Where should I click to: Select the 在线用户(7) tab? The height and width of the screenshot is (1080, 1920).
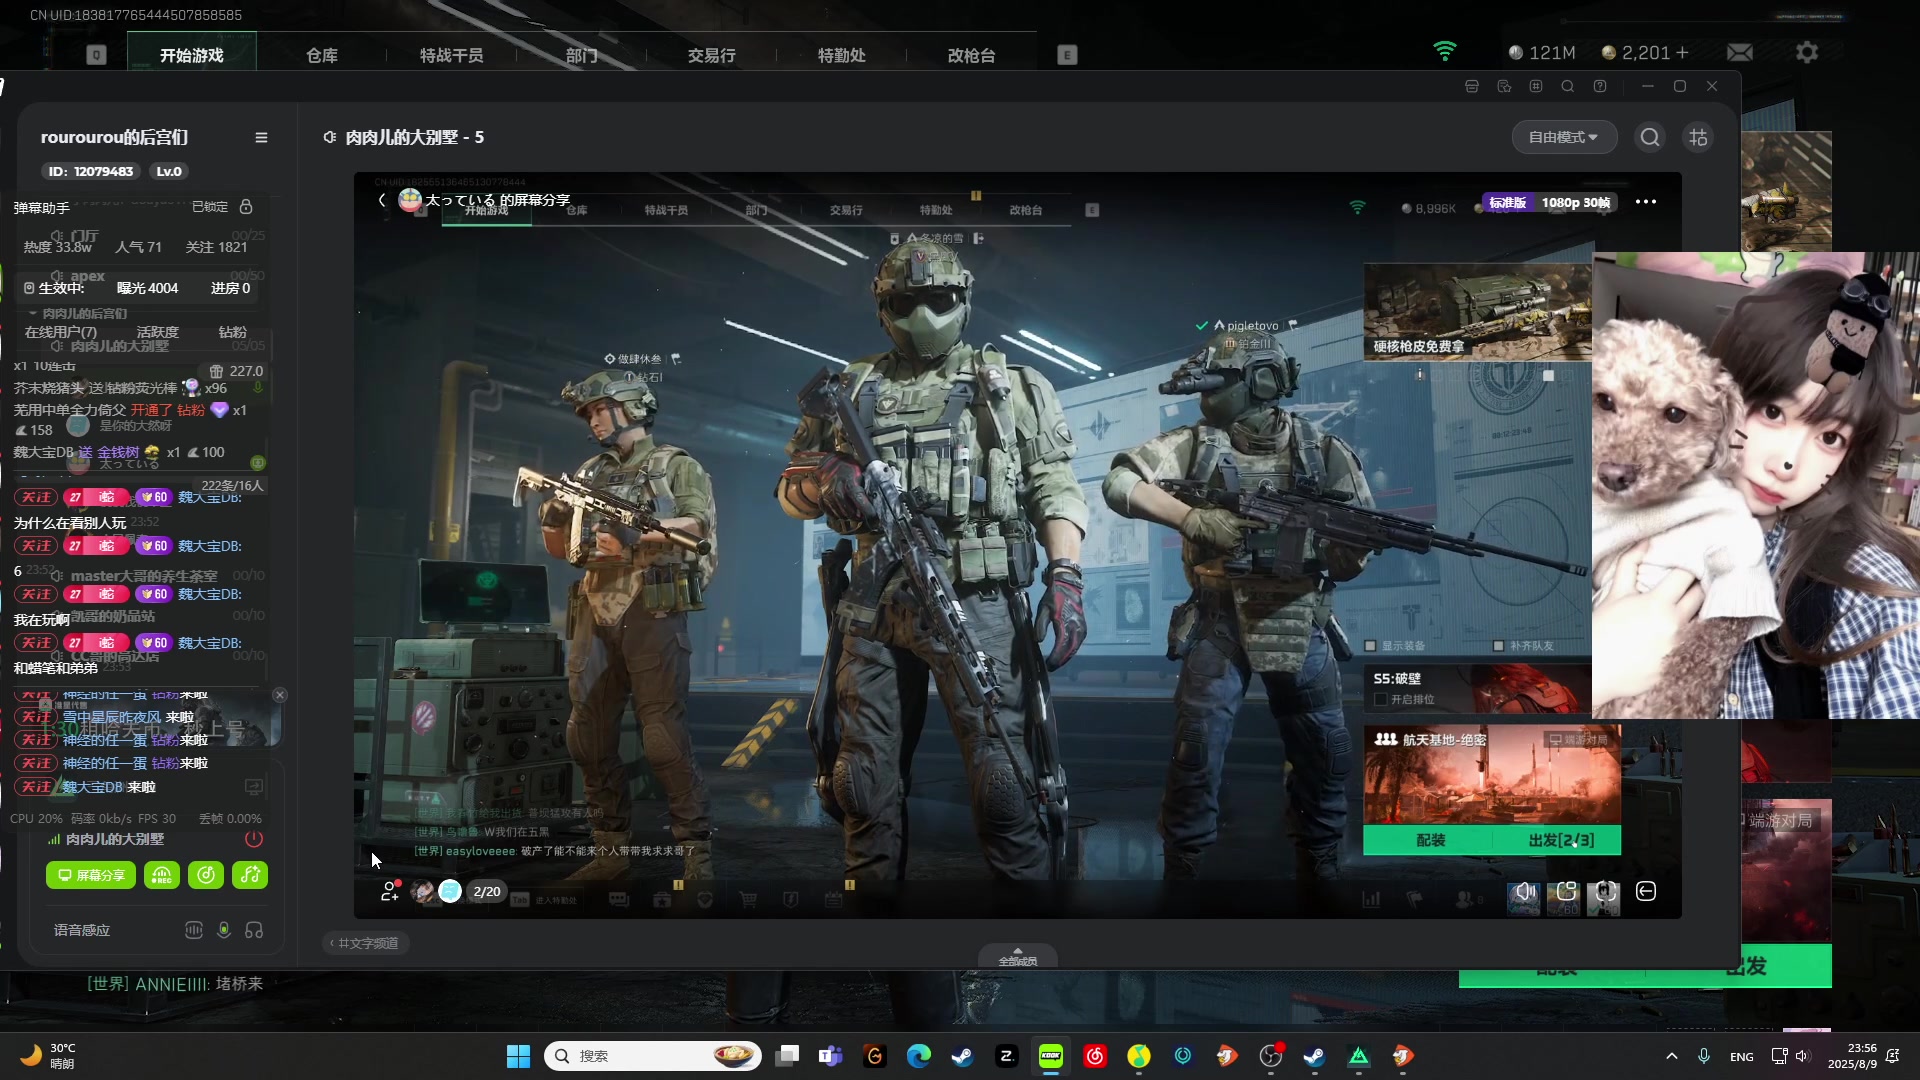coord(61,332)
